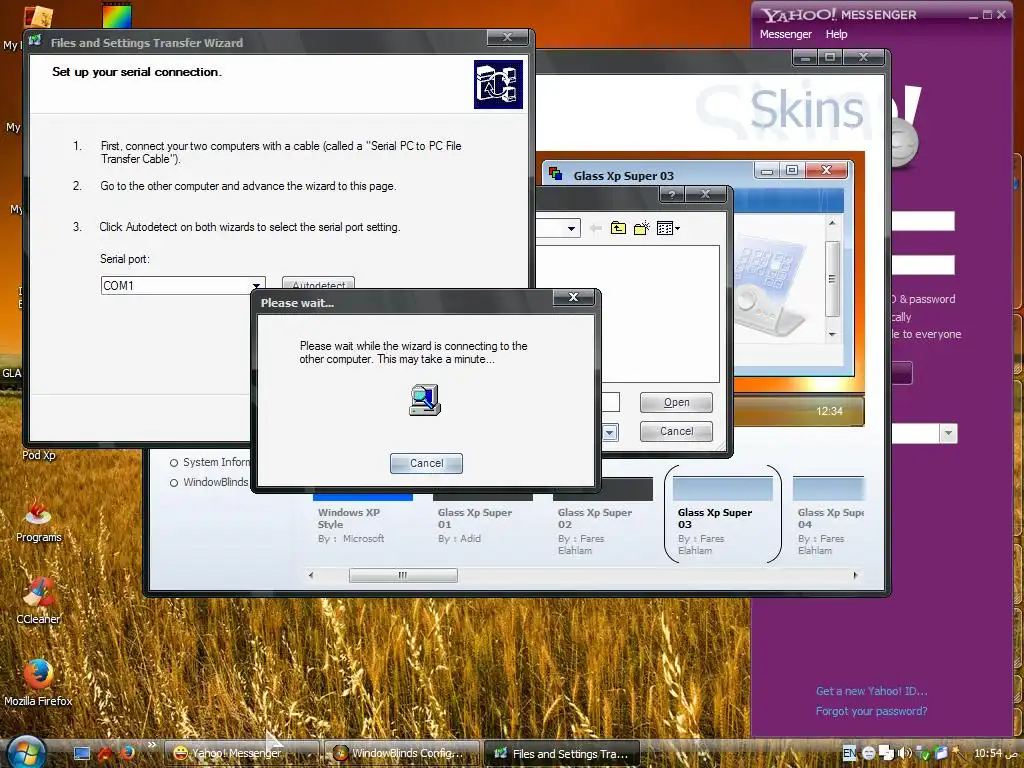Click the Windows Start orb
Image resolution: width=1024 pixels, height=768 pixels.
[x=25, y=752]
